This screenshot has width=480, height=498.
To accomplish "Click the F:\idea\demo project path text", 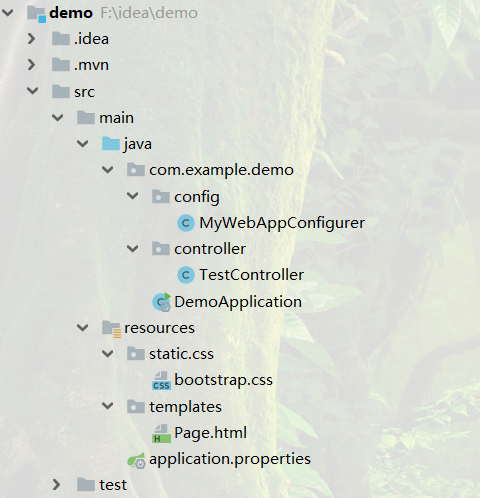I will 149,13.
